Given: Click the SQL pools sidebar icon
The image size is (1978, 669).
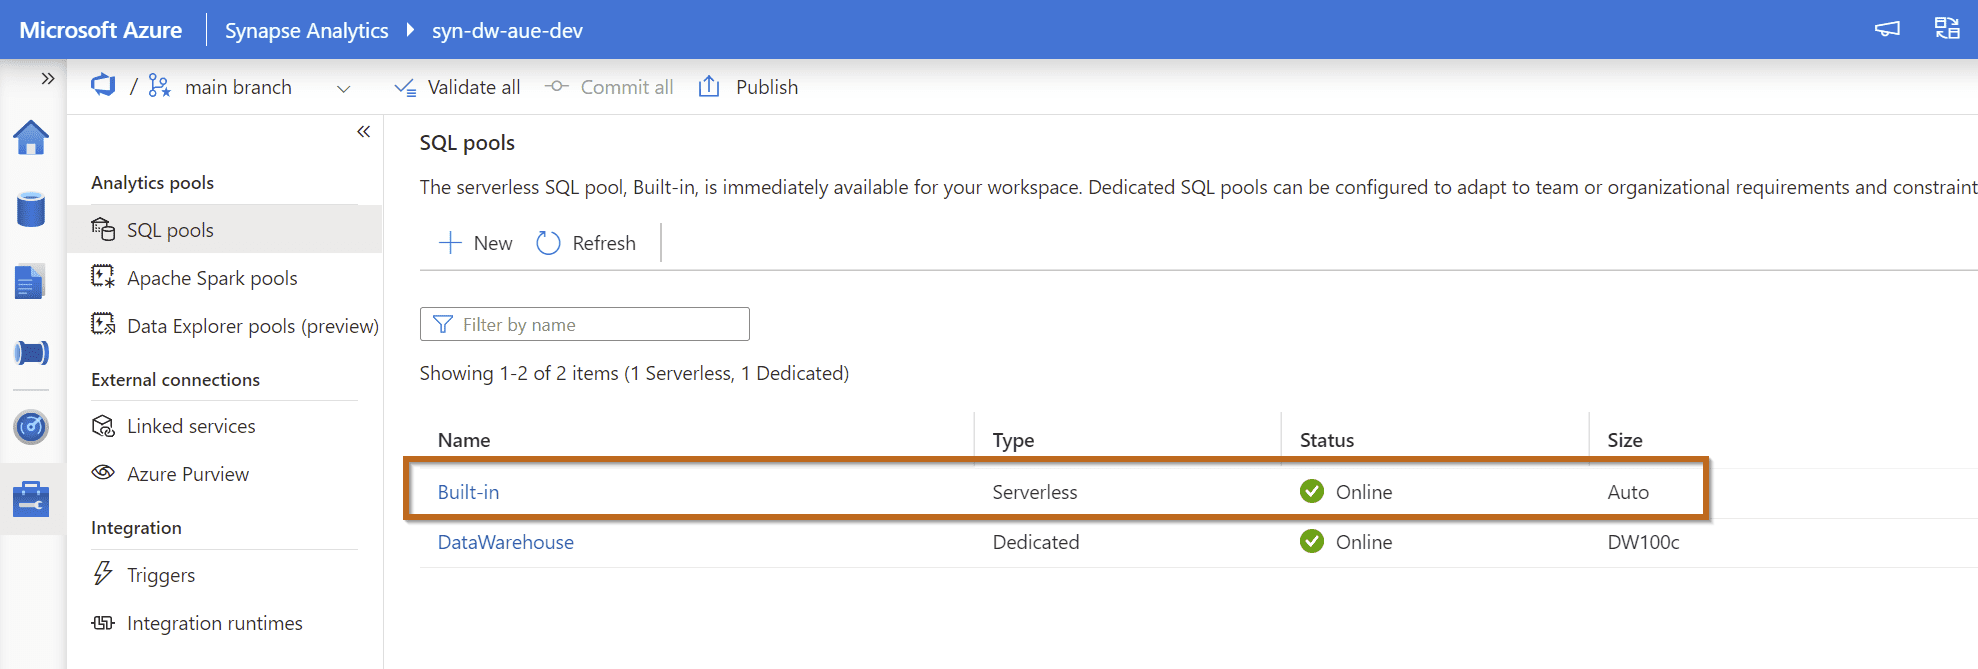Looking at the screenshot, I should (103, 229).
